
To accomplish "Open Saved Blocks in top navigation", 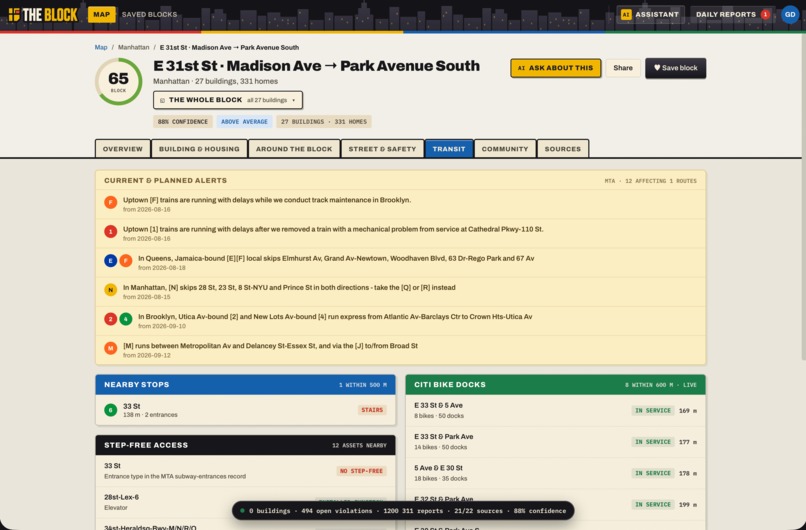I will click(149, 14).
